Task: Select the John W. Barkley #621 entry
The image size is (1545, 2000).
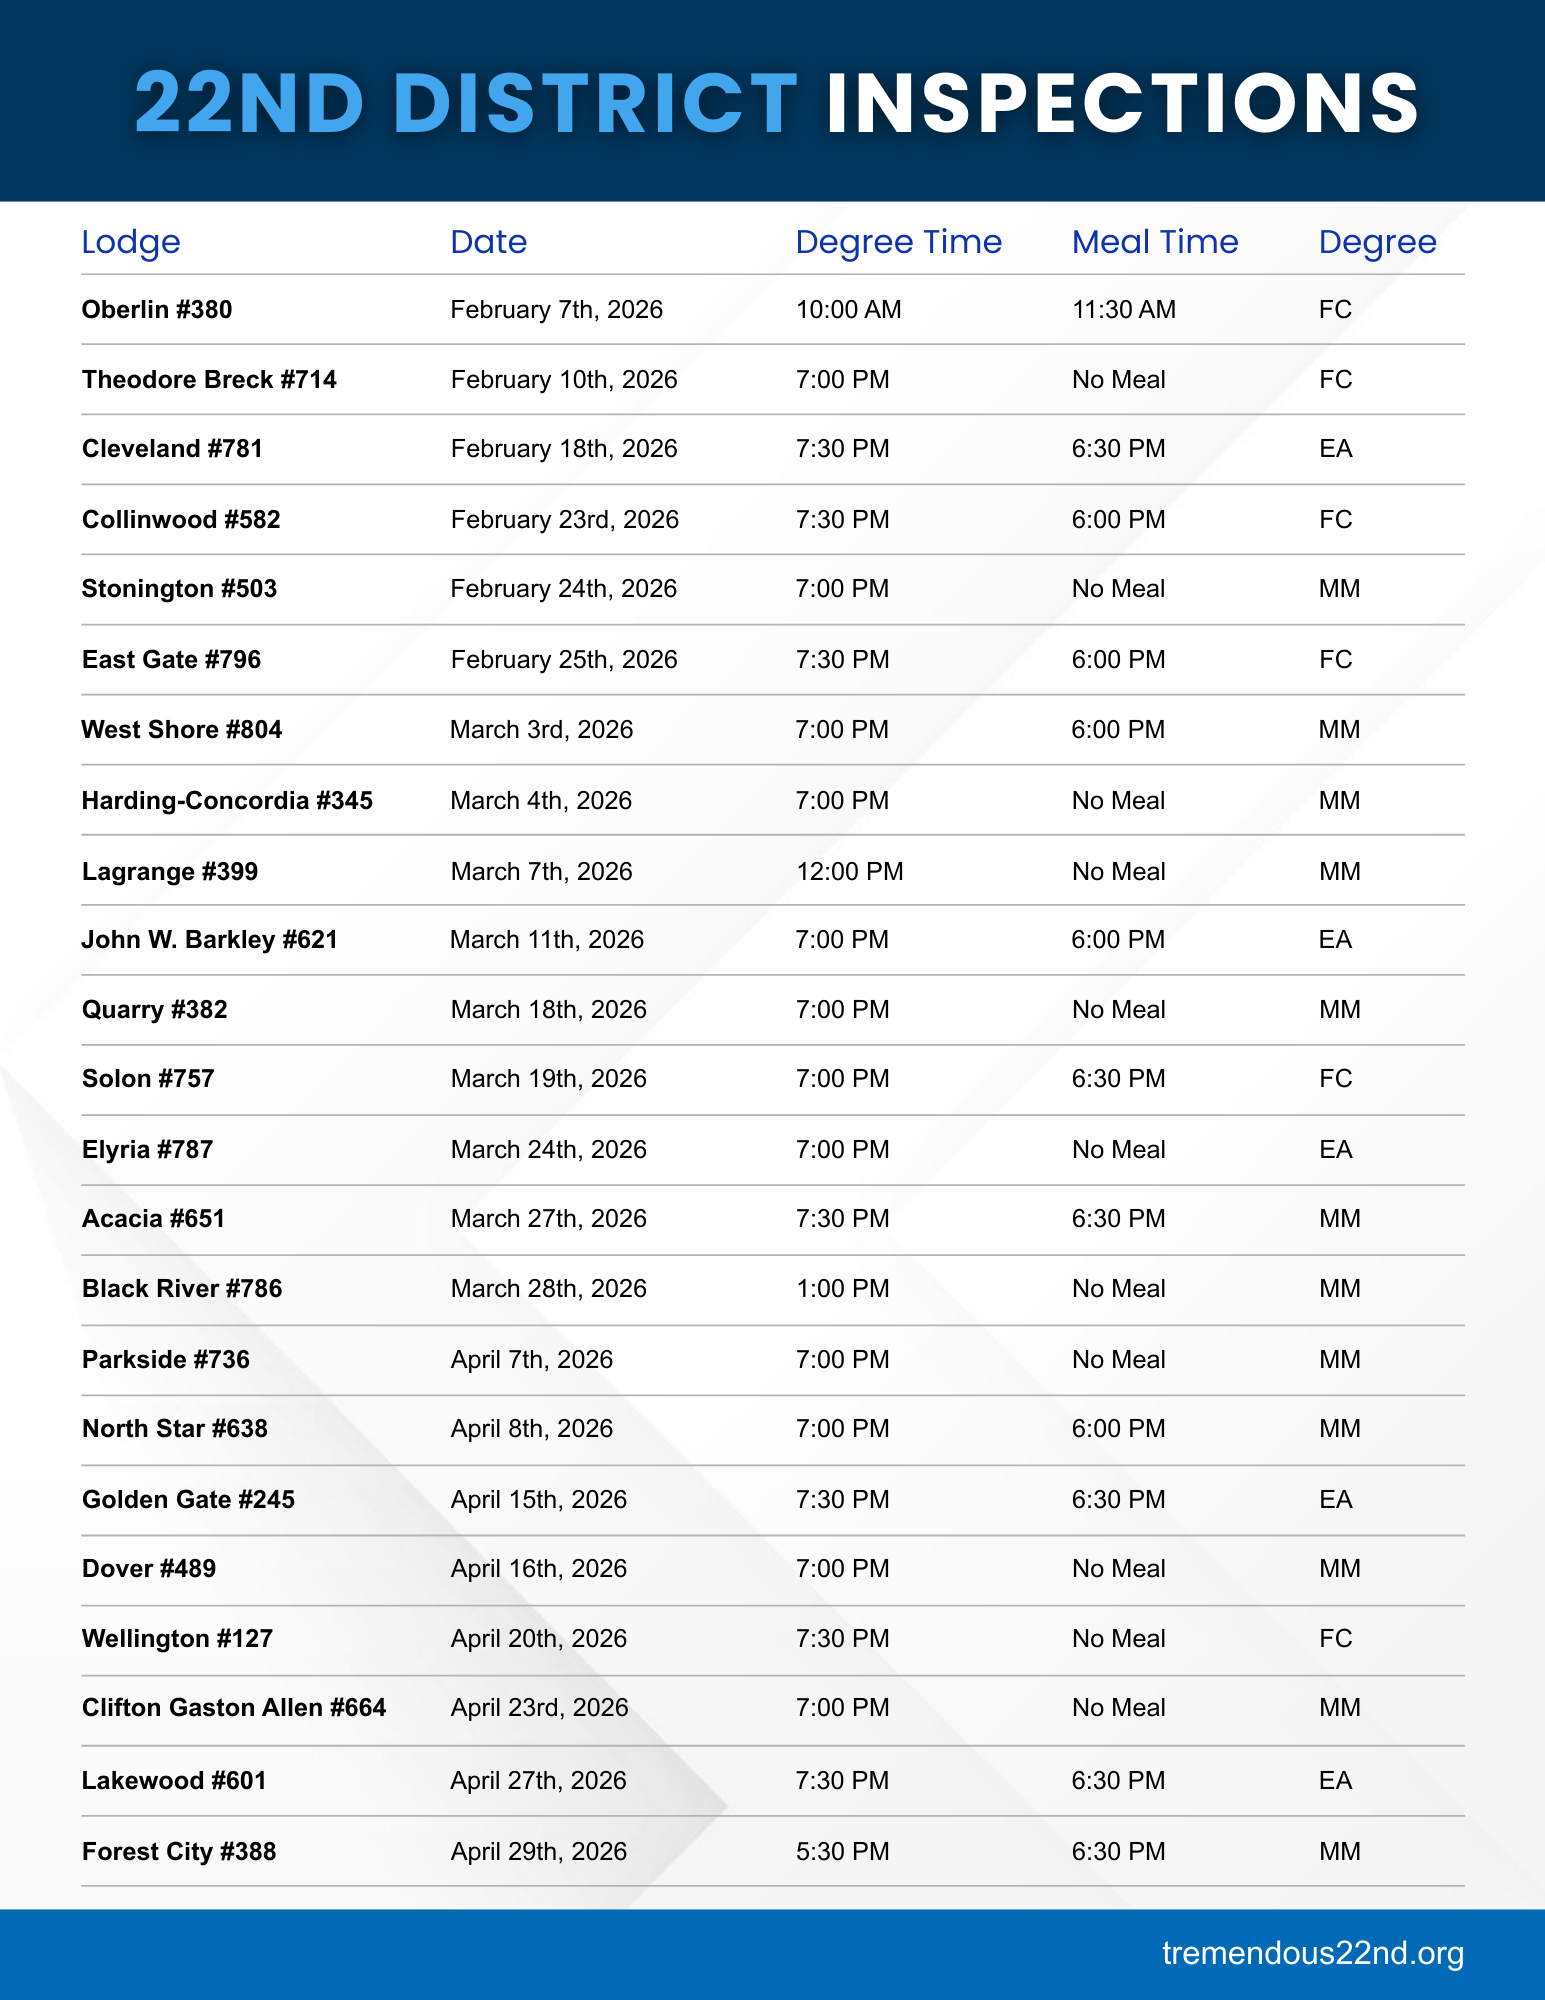Action: [x=210, y=940]
